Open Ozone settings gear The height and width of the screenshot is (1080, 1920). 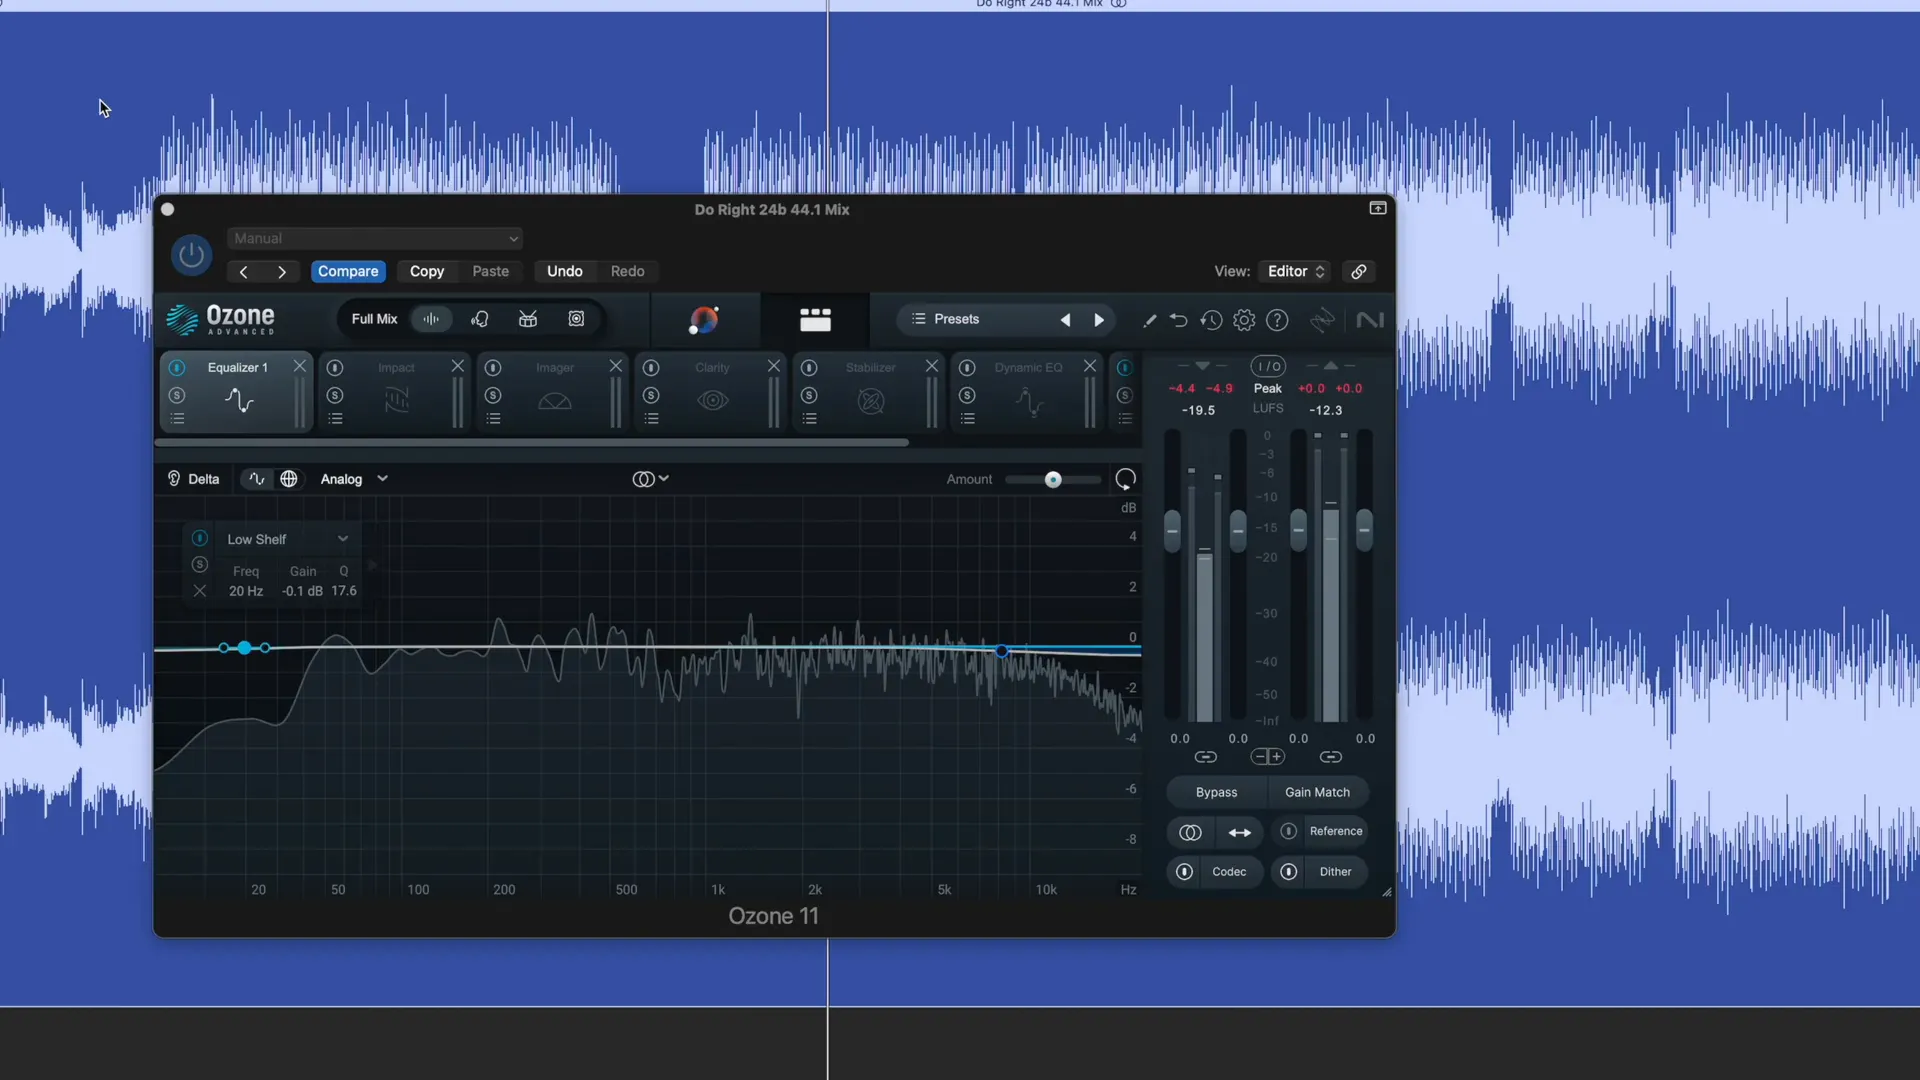click(x=1244, y=320)
